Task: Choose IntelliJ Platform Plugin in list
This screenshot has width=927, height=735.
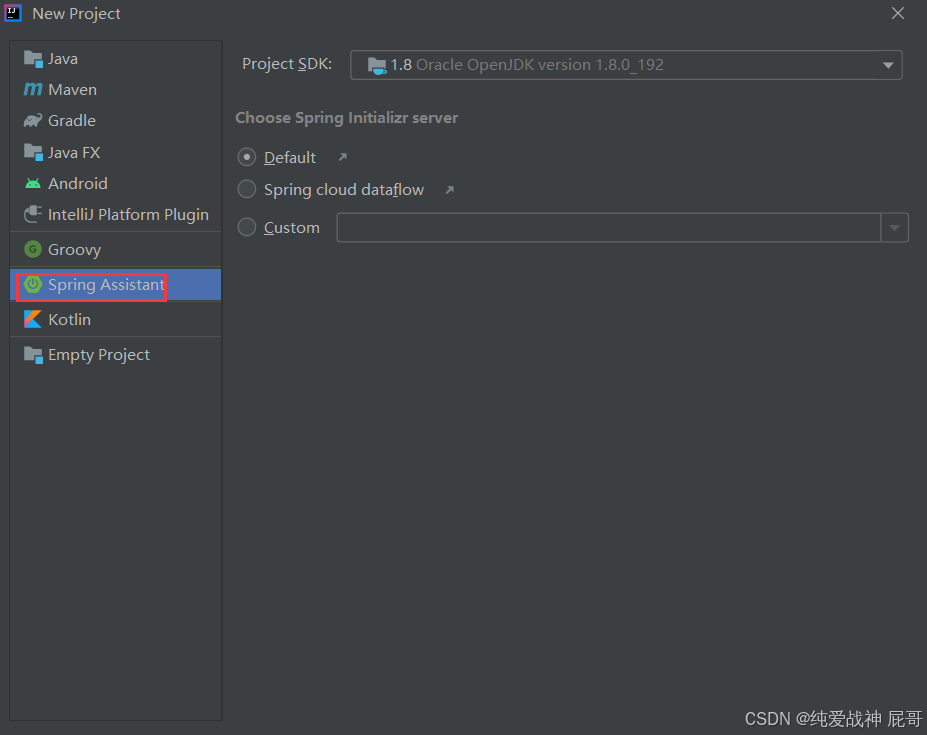Action: [x=116, y=214]
